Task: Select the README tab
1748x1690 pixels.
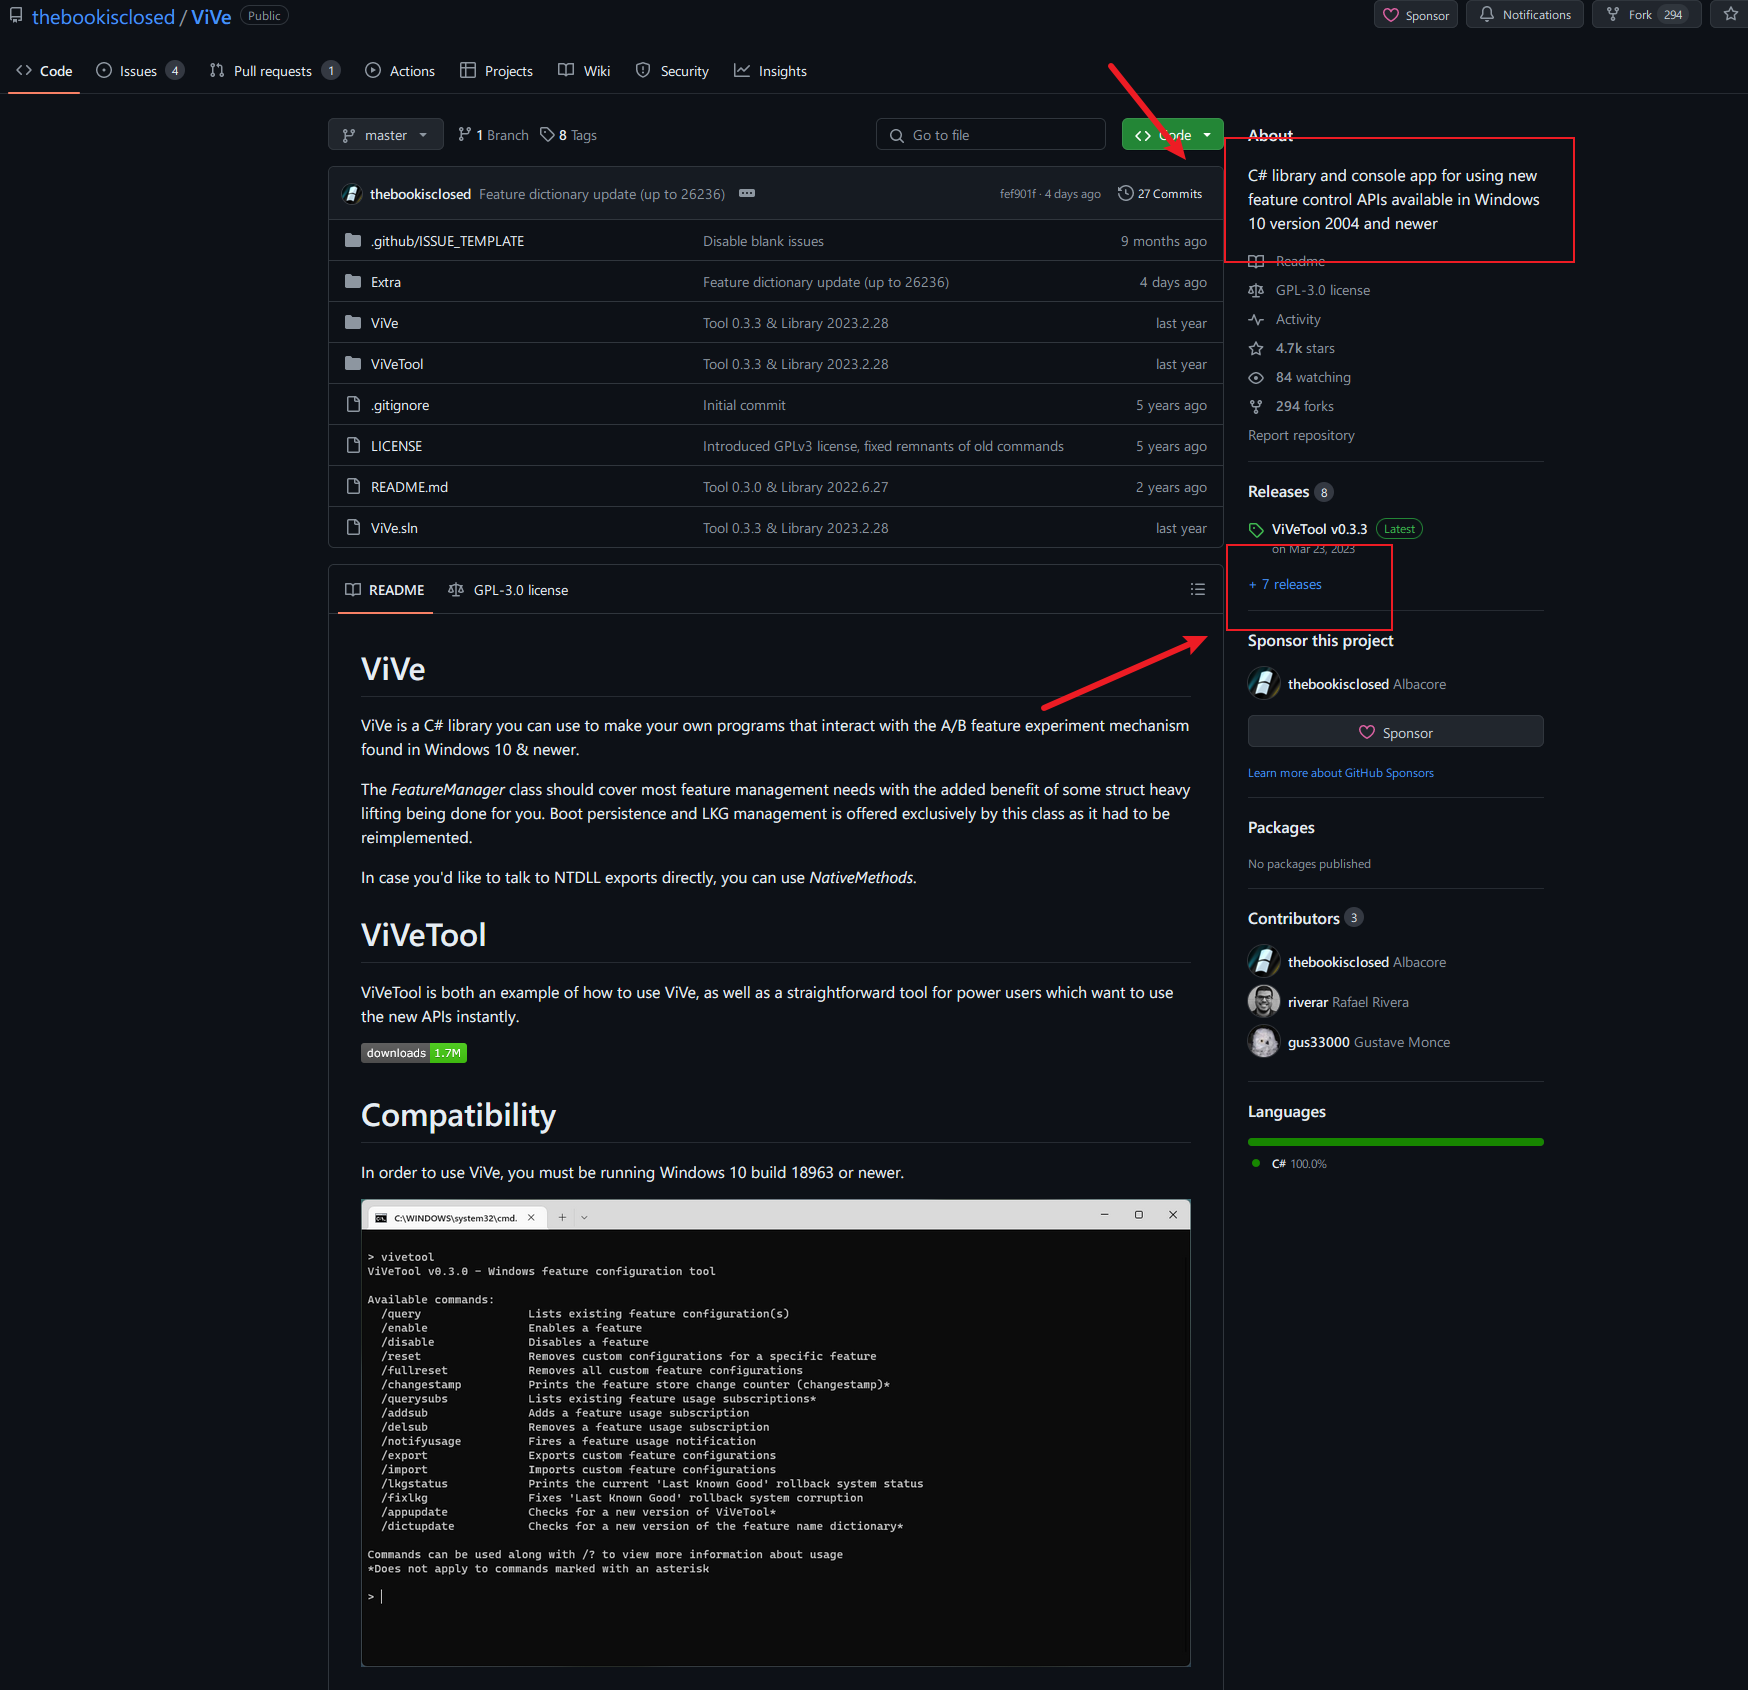Action: (x=385, y=590)
